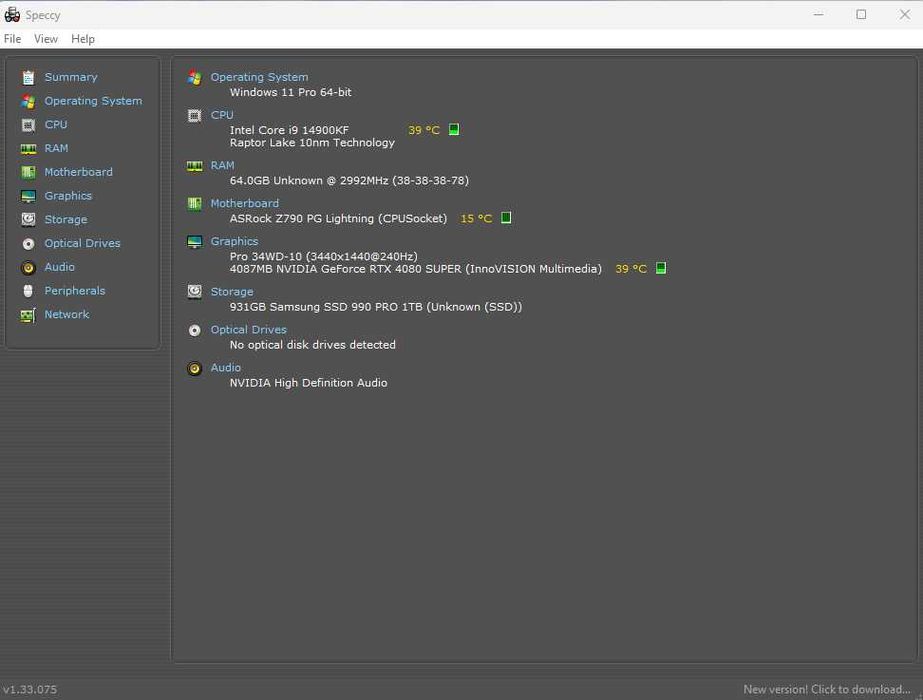
Task: Click the Graphics heading in summary panel
Action: point(234,241)
